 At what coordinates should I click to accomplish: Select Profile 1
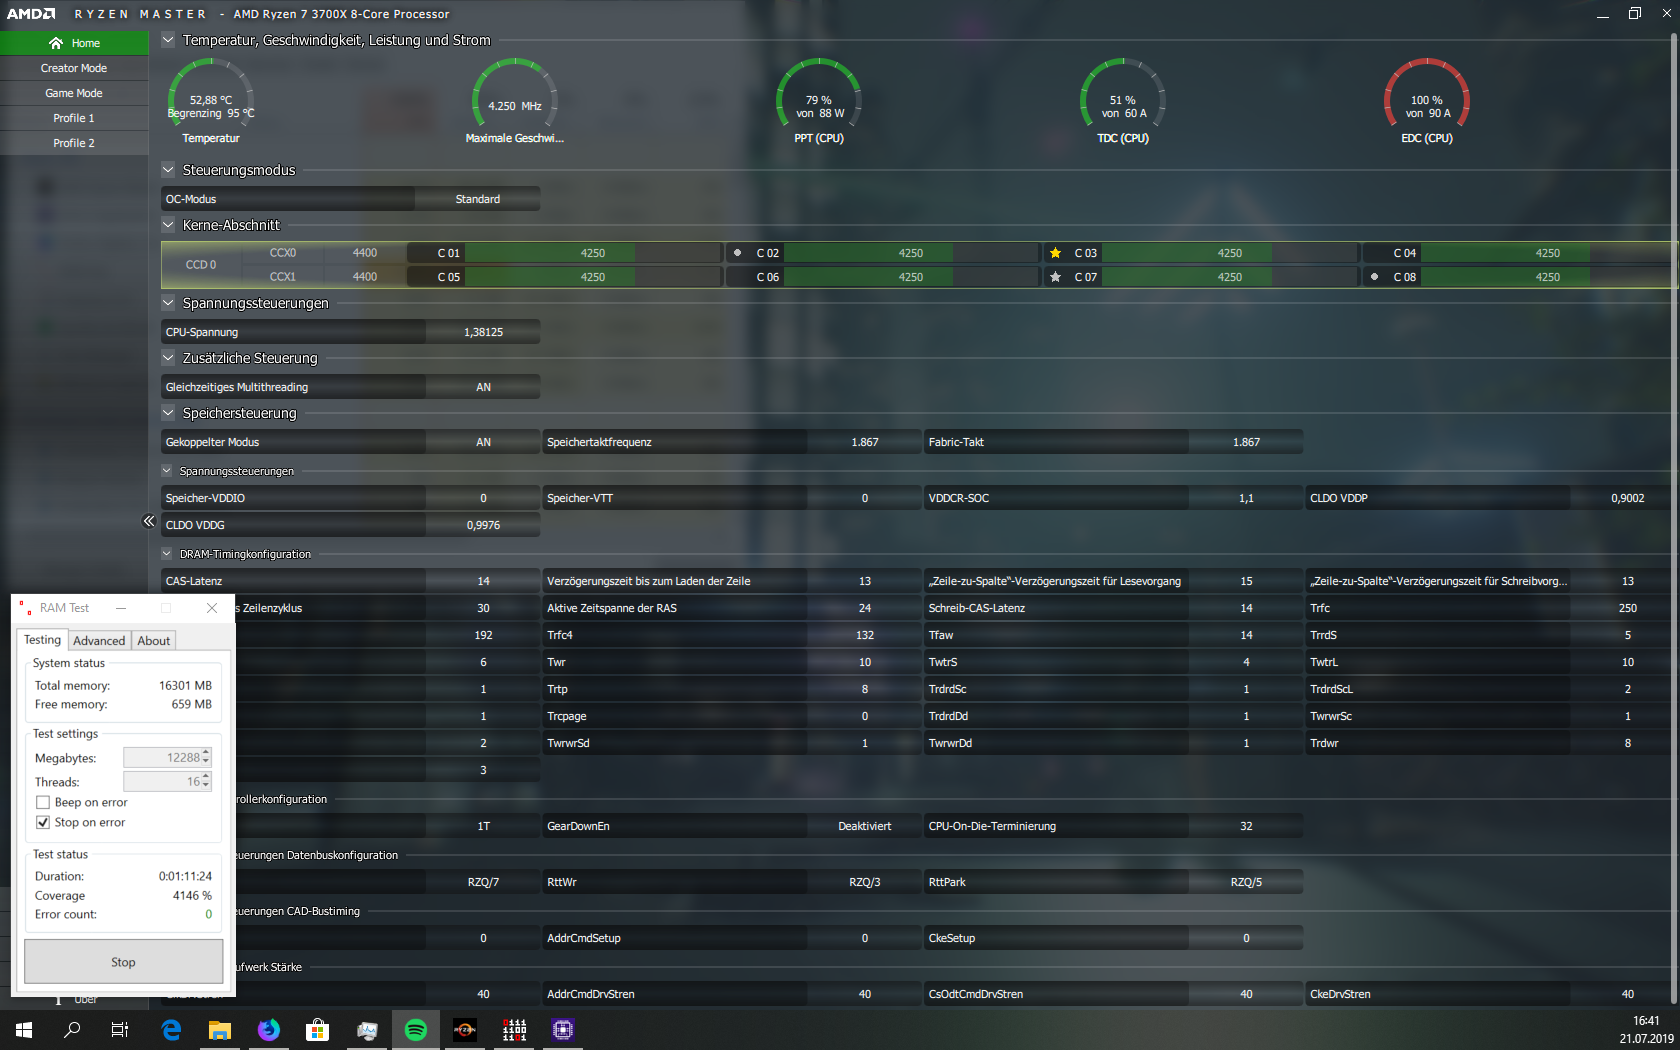[74, 118]
